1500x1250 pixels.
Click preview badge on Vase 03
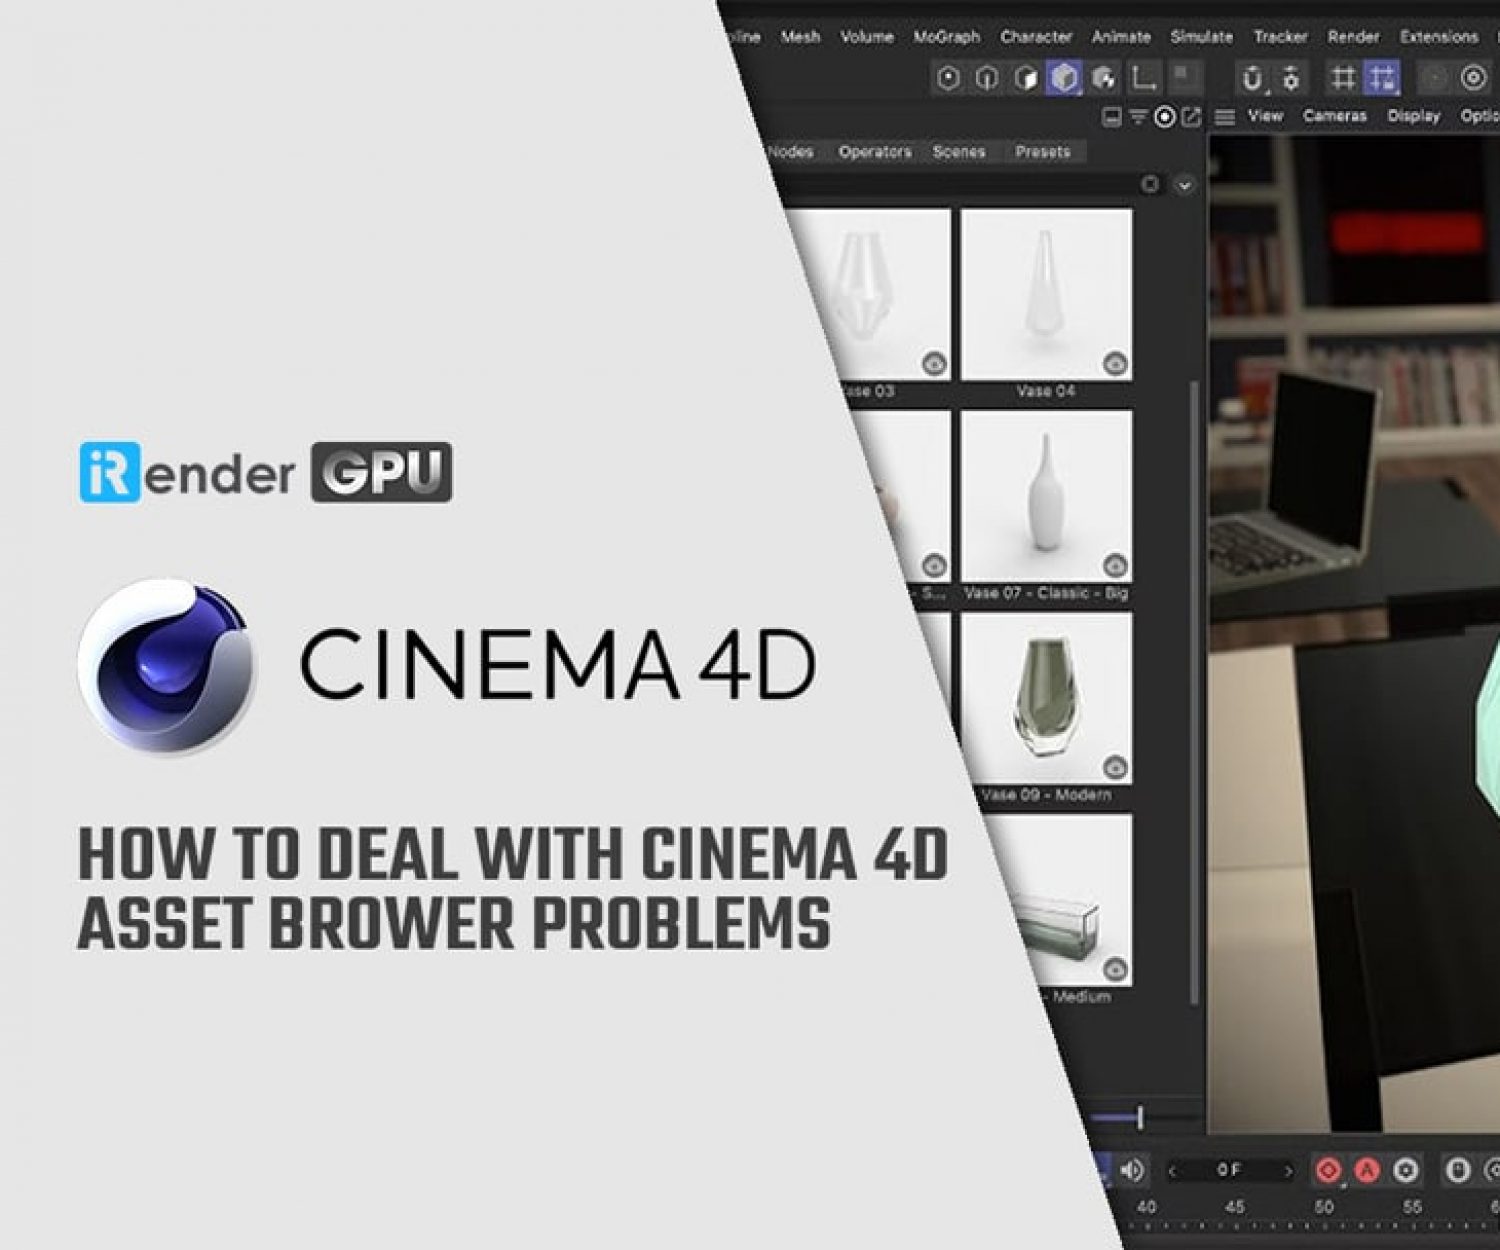point(934,364)
